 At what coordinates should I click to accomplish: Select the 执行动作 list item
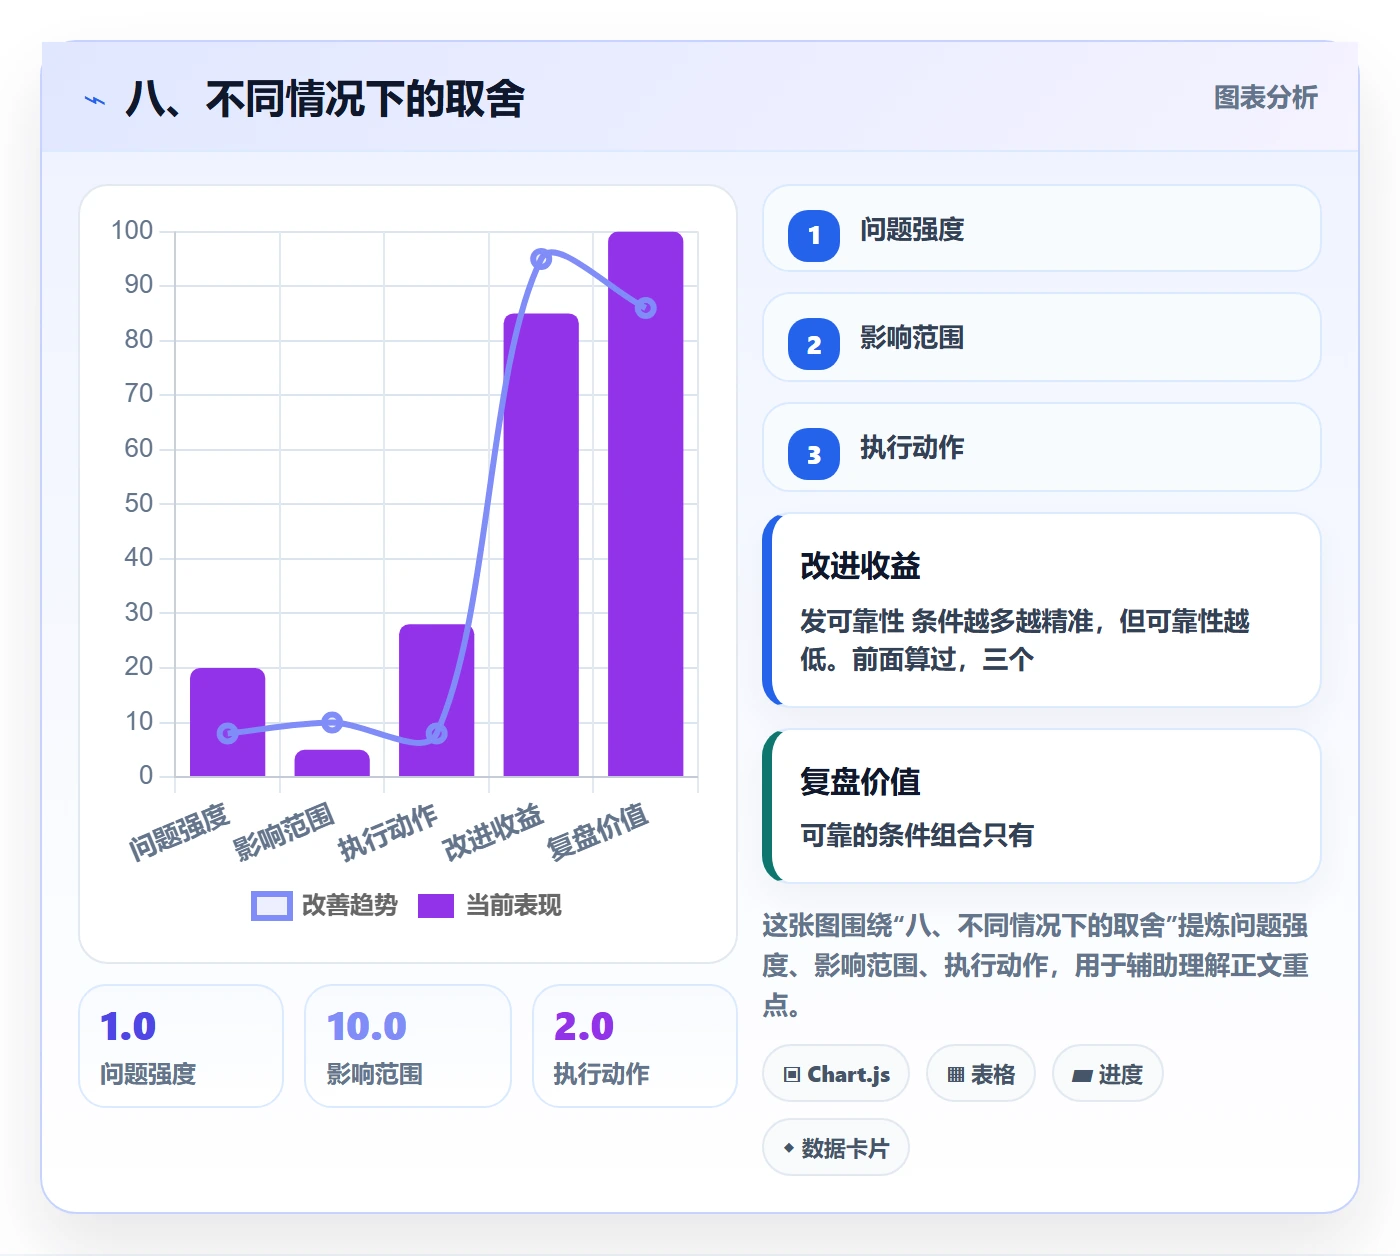[x=1042, y=447]
